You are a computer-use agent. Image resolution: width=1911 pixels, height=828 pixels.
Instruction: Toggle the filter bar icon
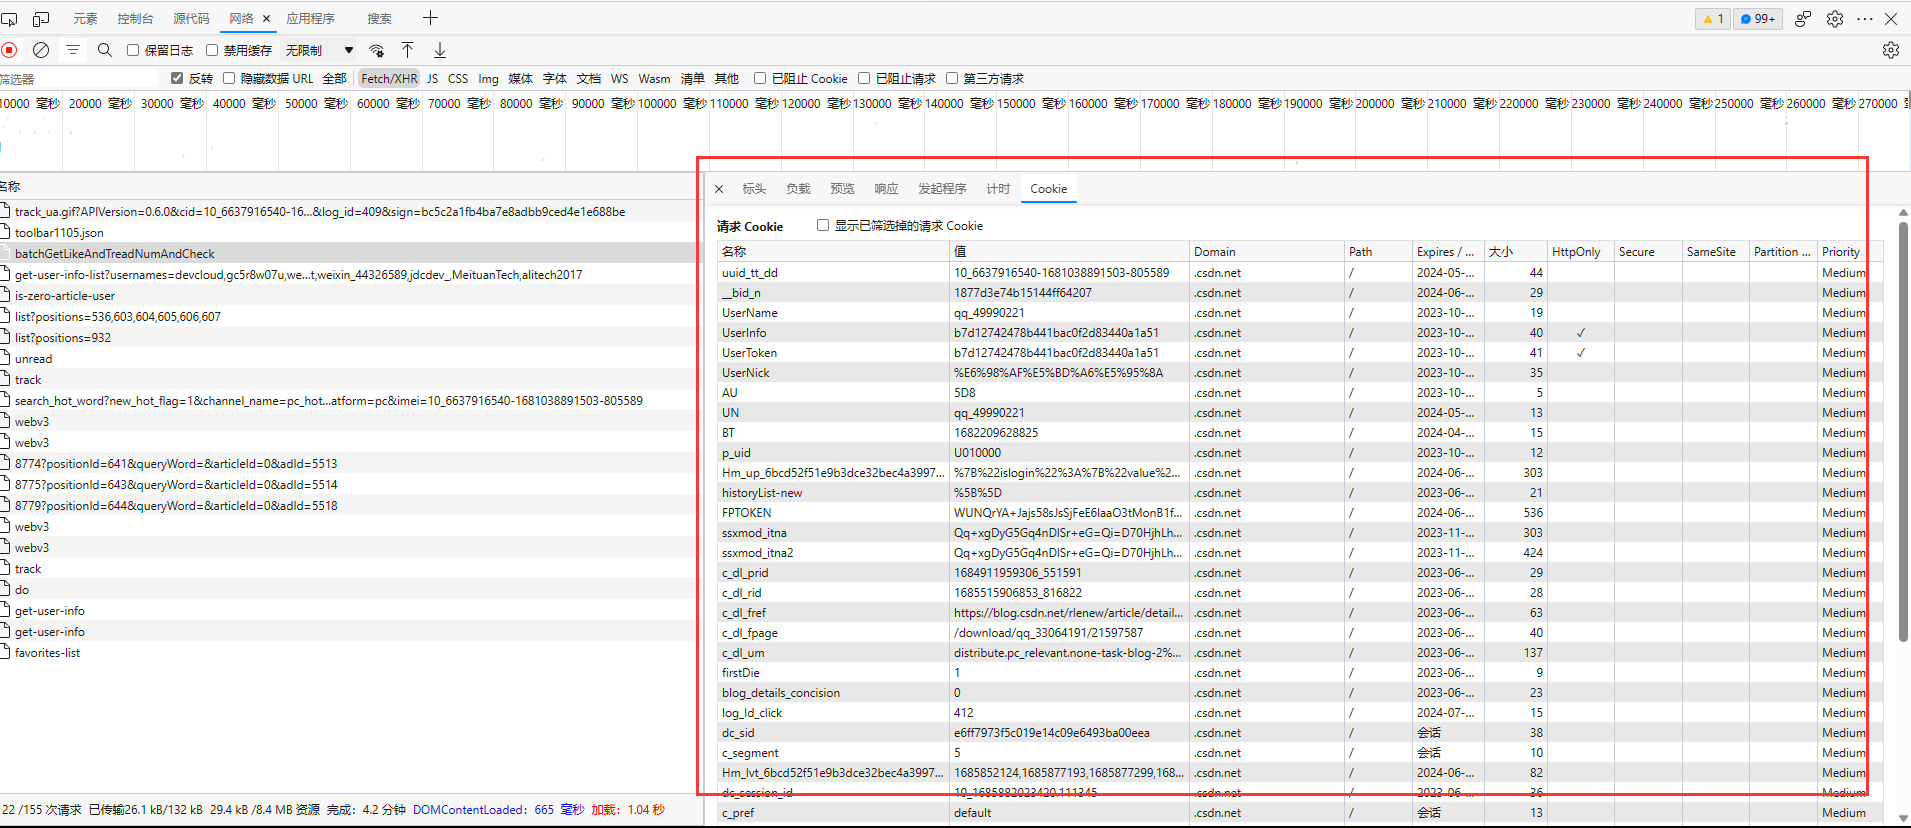coord(73,50)
